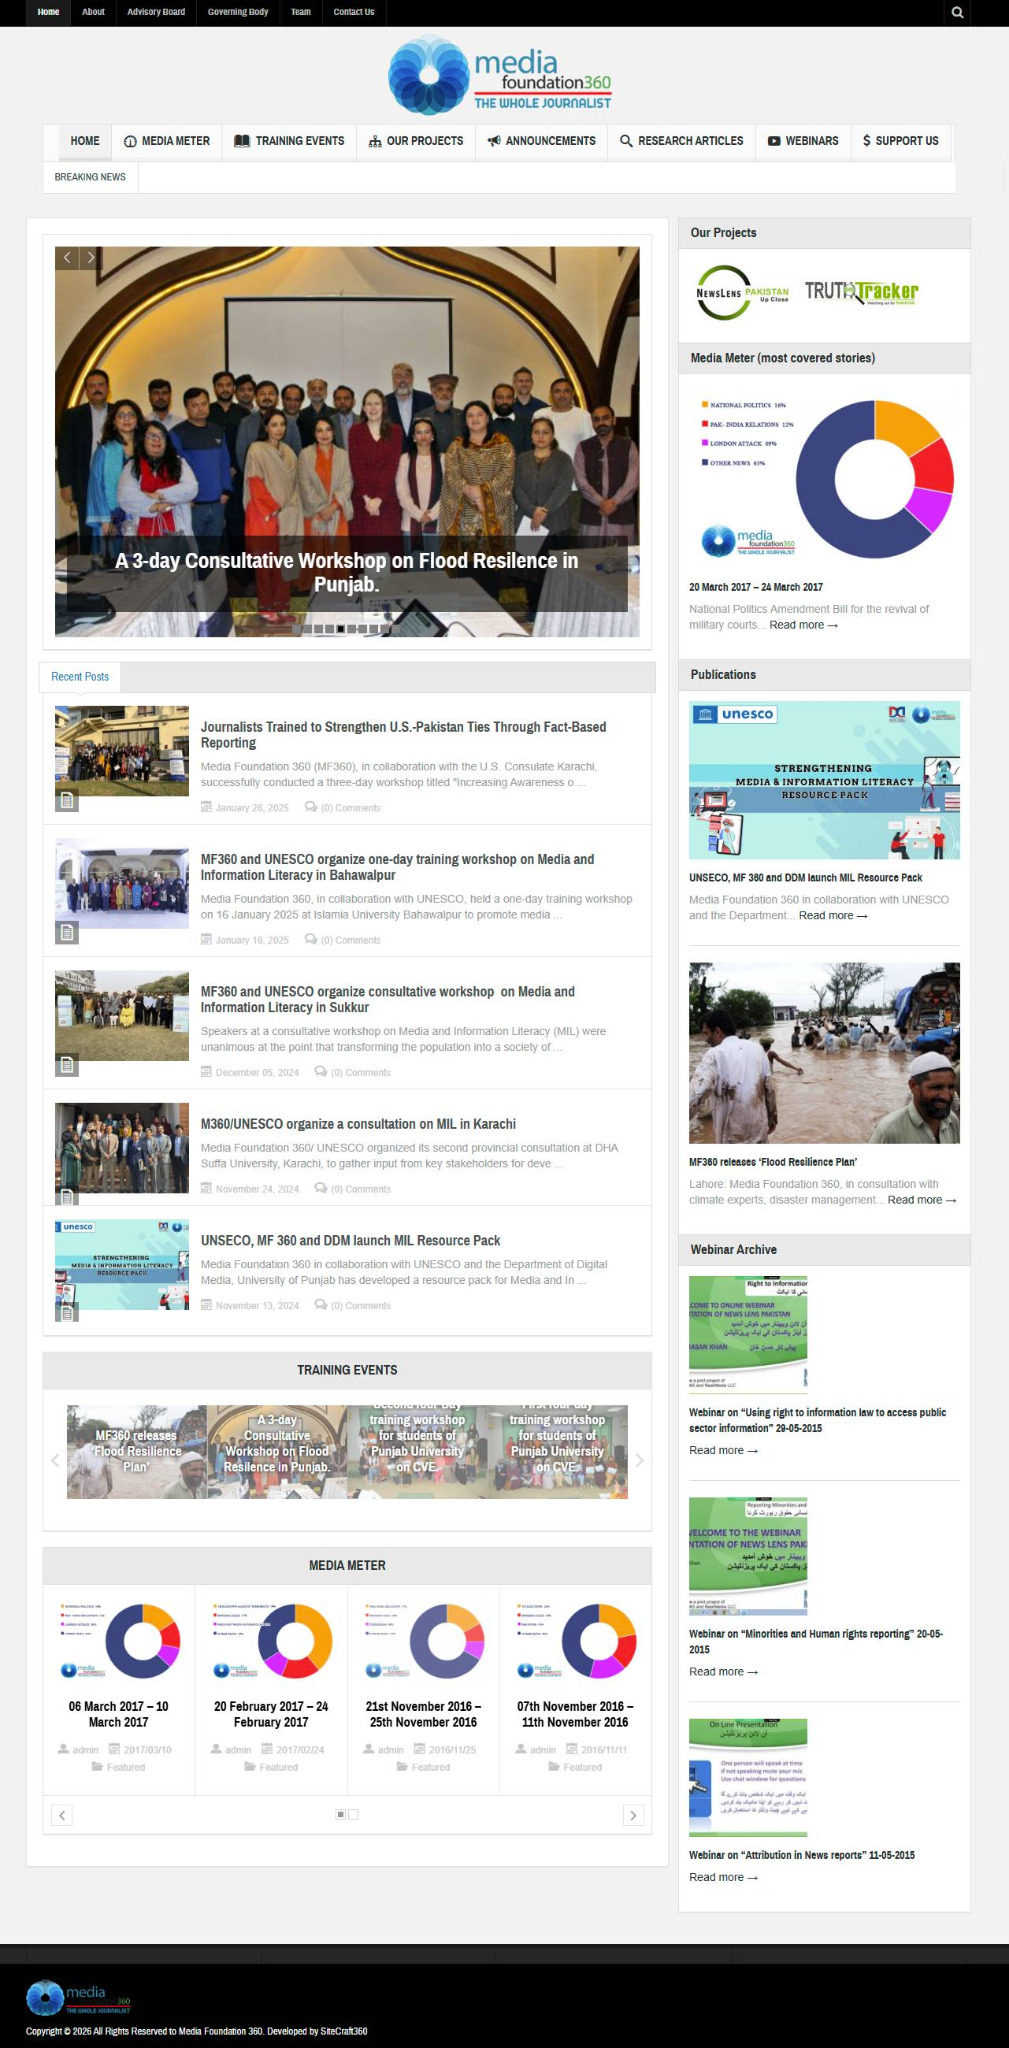
Task: Open Journalists Trained post thumbnail
Action: pos(122,751)
